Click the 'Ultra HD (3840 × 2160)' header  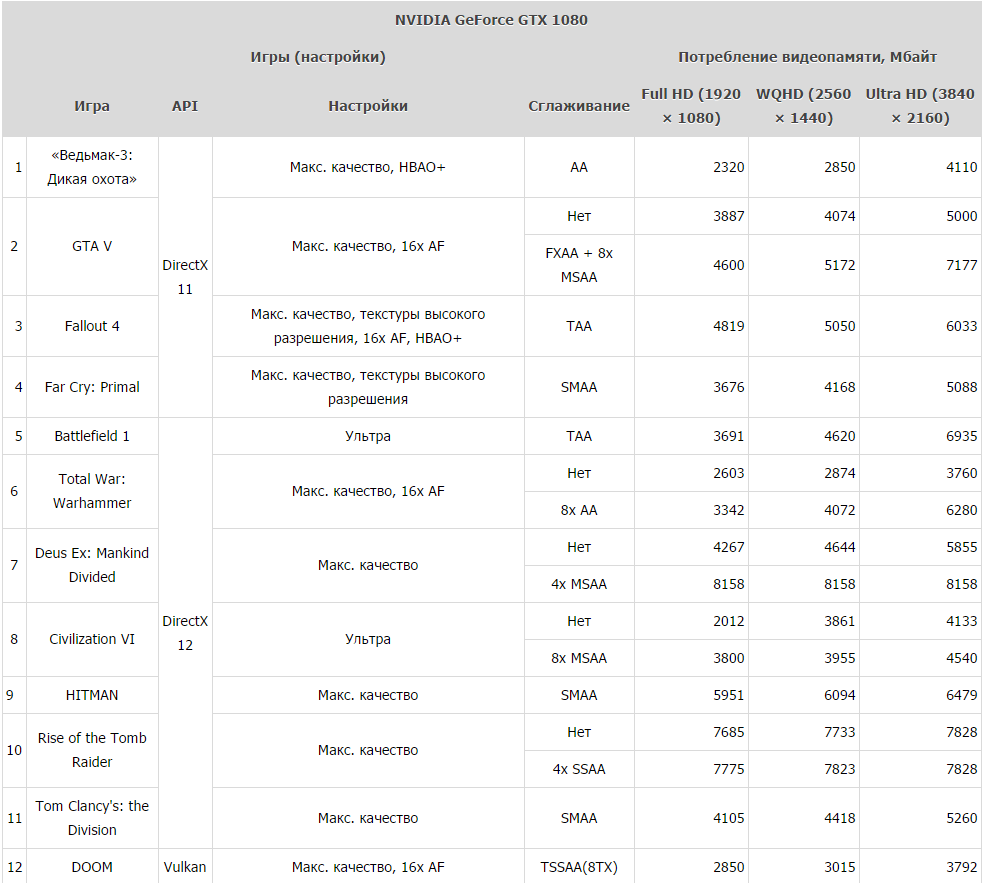tap(919, 106)
